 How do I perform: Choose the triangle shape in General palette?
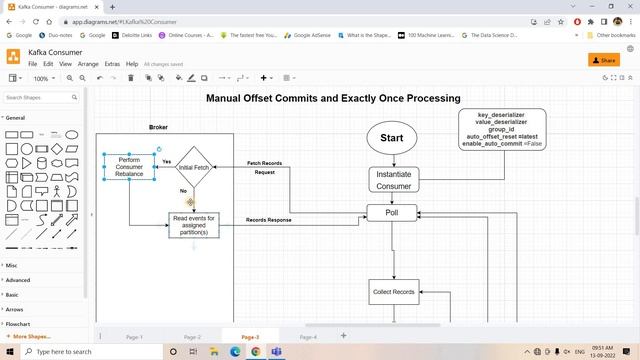click(27, 163)
